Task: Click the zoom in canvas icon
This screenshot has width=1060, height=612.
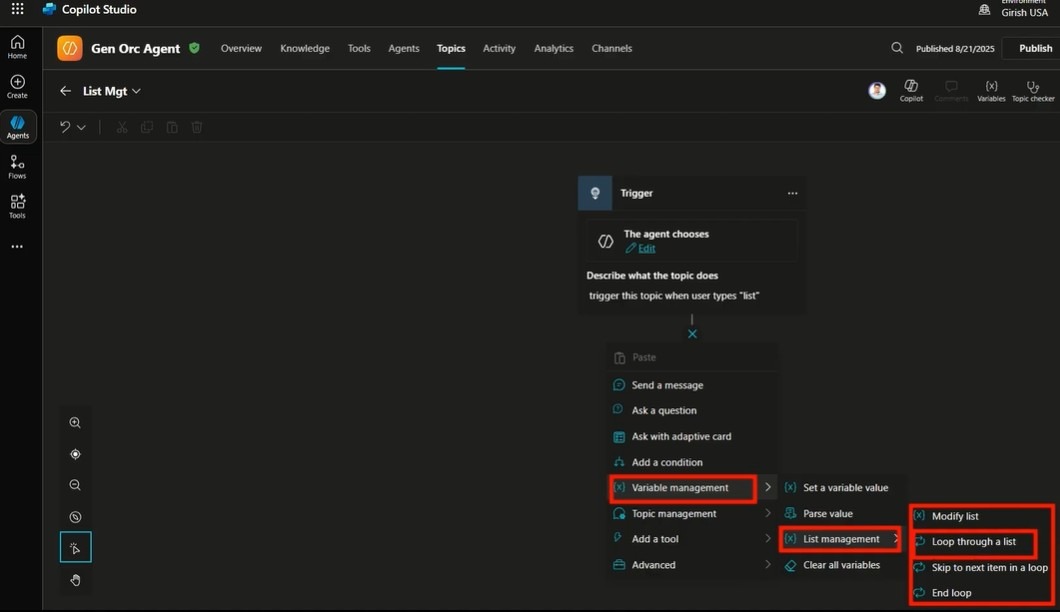Action: [x=75, y=423]
